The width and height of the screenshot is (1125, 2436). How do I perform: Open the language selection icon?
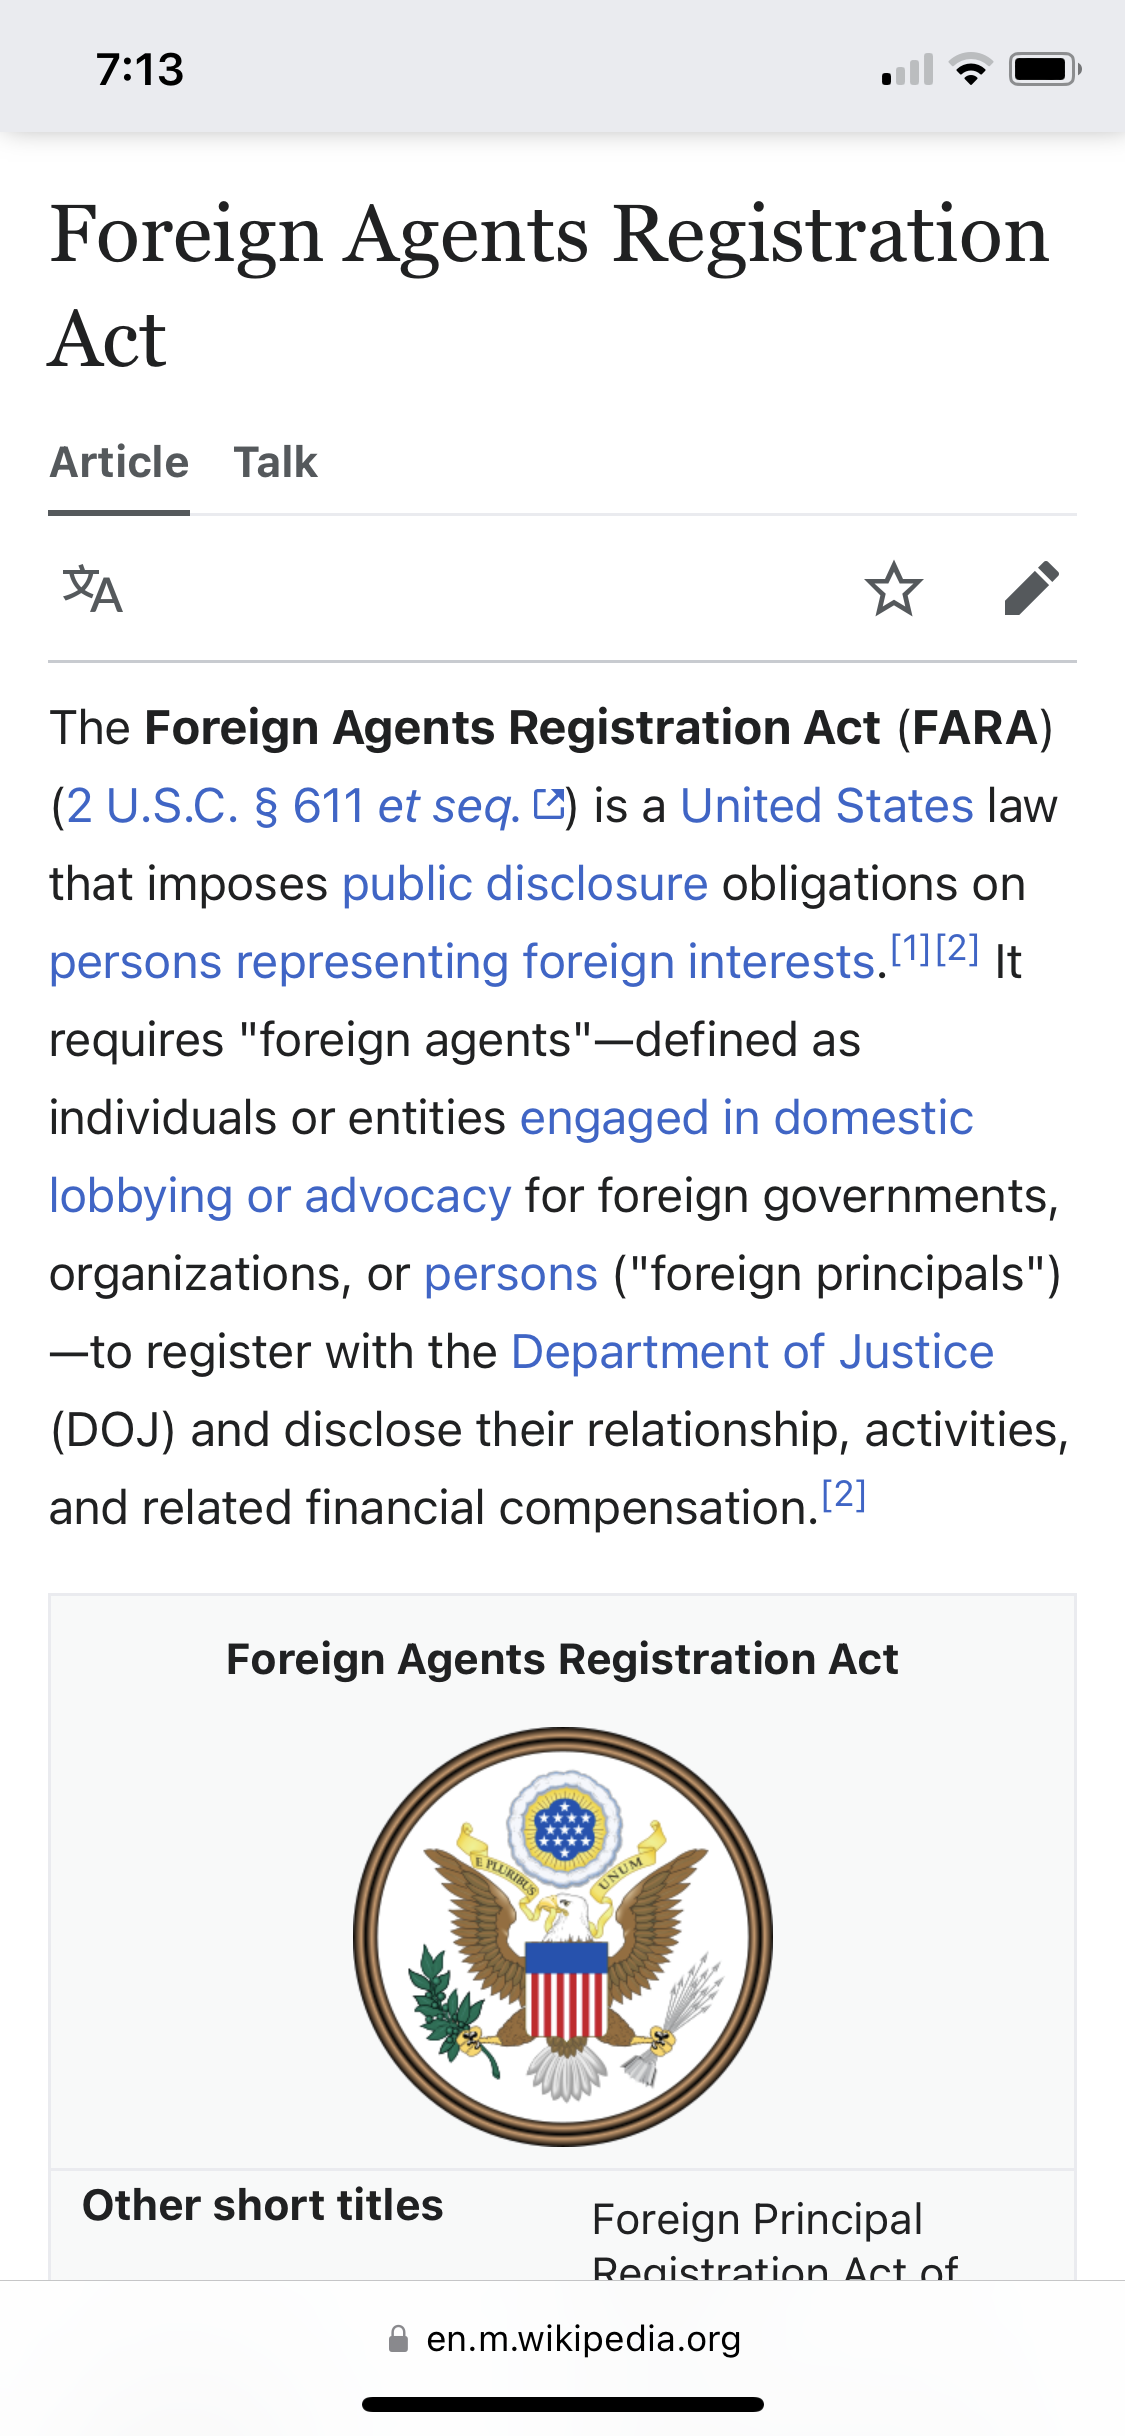click(x=92, y=589)
